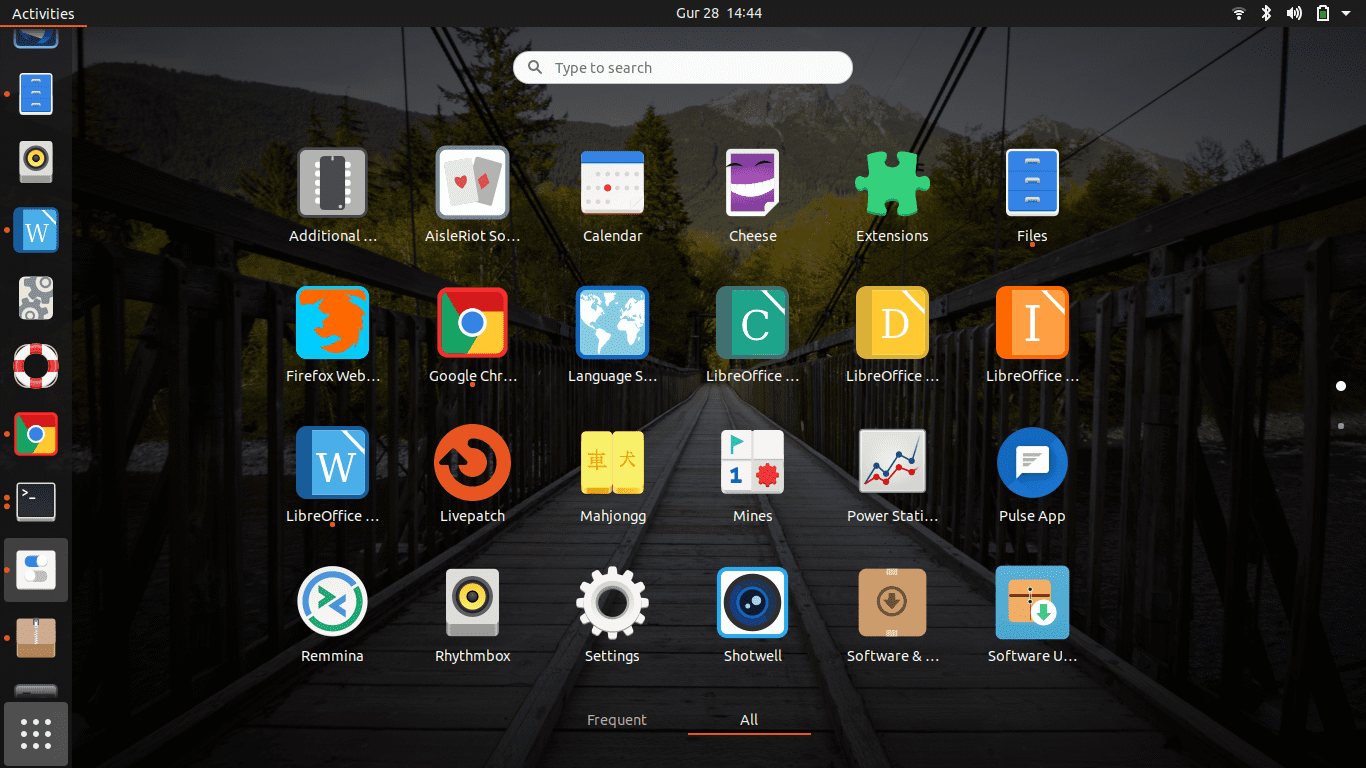The width and height of the screenshot is (1366, 768).
Task: Open Google Chrome from the dock
Action: pos(36,434)
